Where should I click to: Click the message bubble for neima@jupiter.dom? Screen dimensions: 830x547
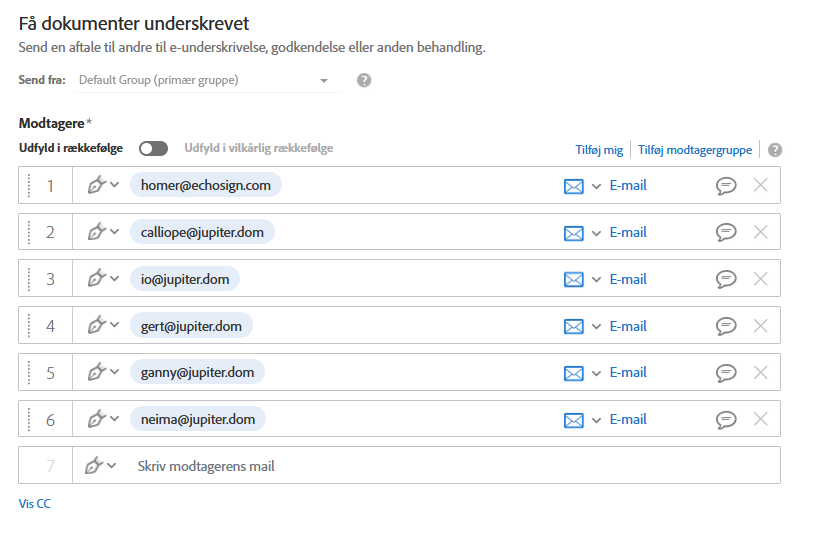(x=727, y=419)
